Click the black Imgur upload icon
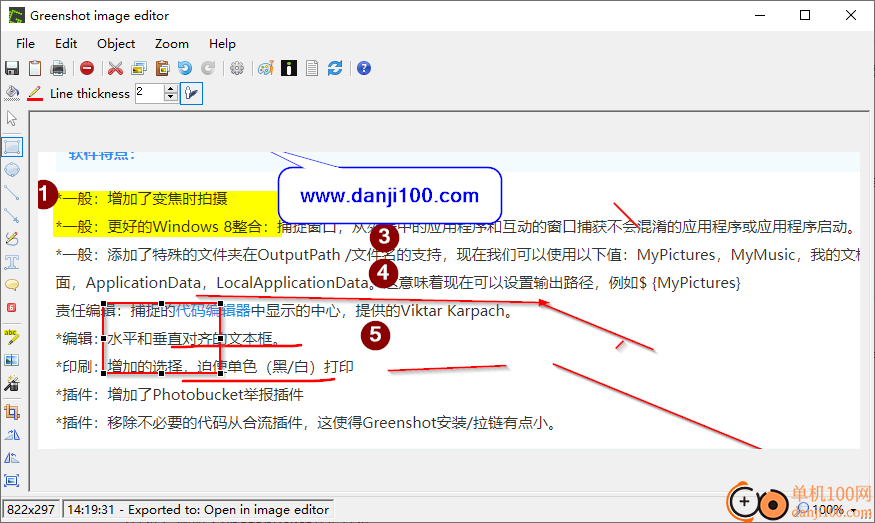This screenshot has width=875, height=523. [x=289, y=68]
